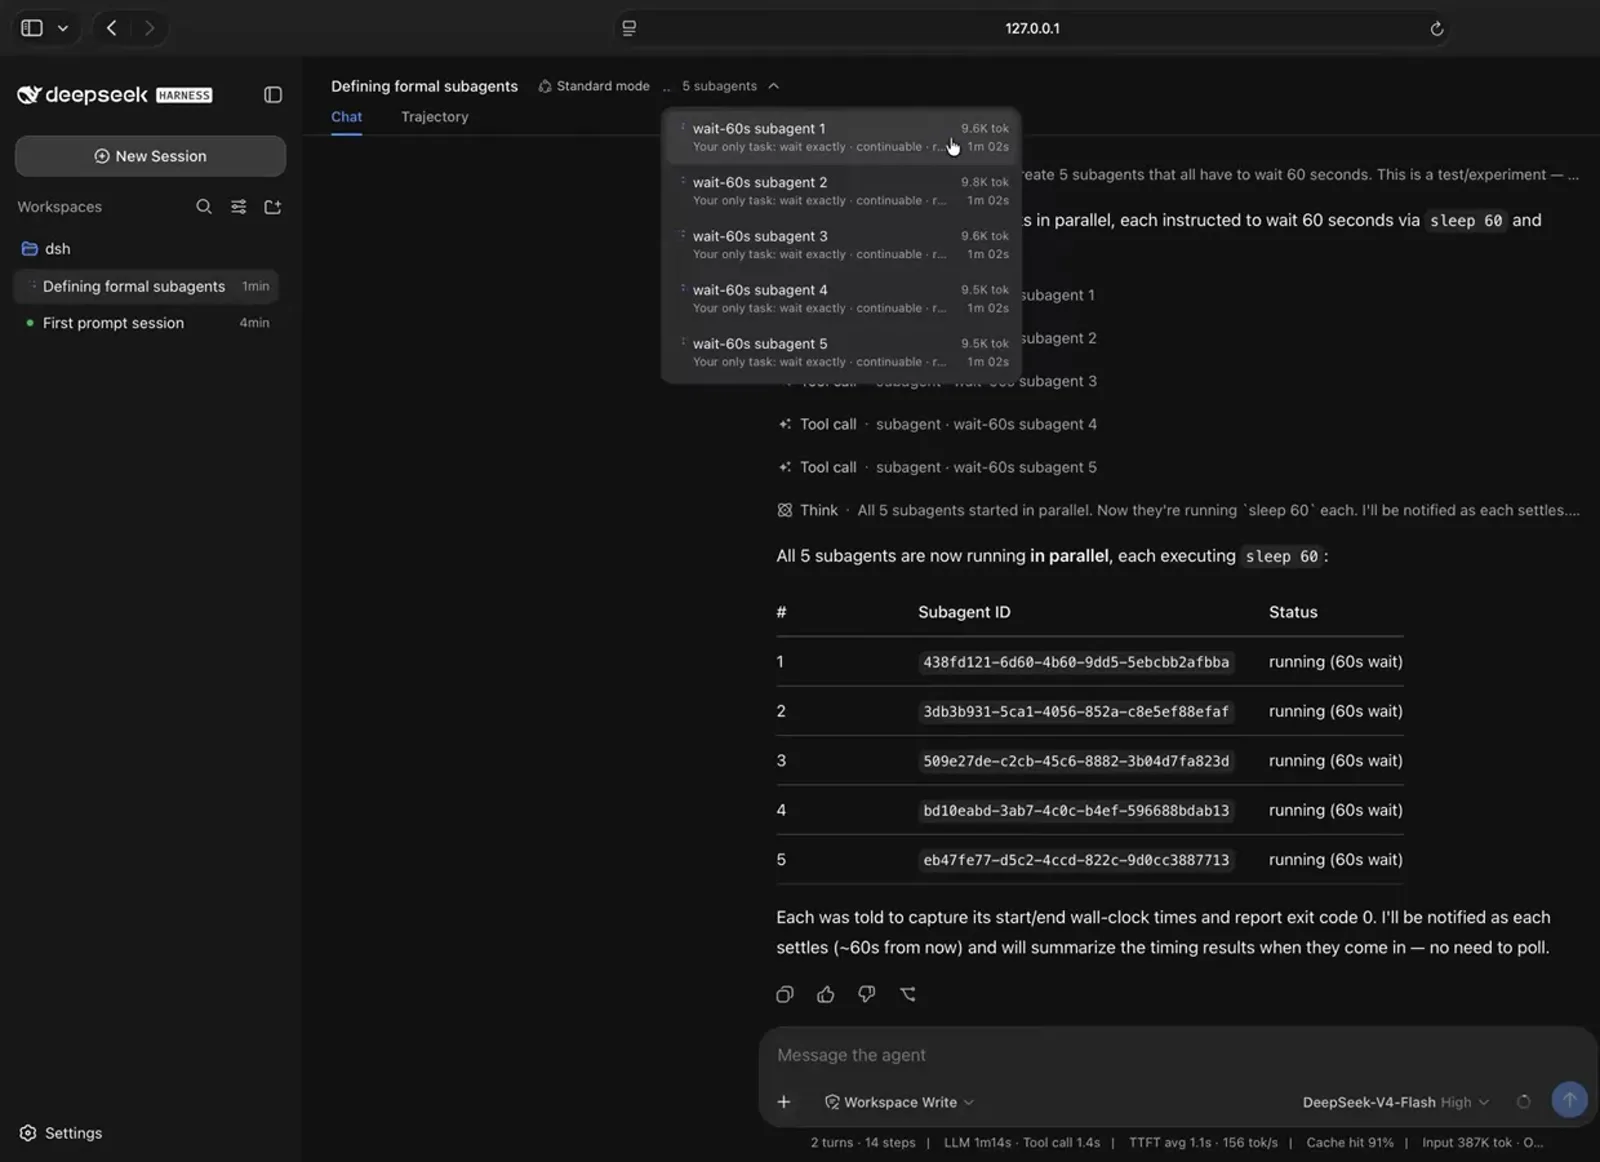Click subagent ID 3db3b931-5ca1-4056-852a-c8e5ef88efaf
This screenshot has height=1162, width=1600.
[x=1076, y=711]
